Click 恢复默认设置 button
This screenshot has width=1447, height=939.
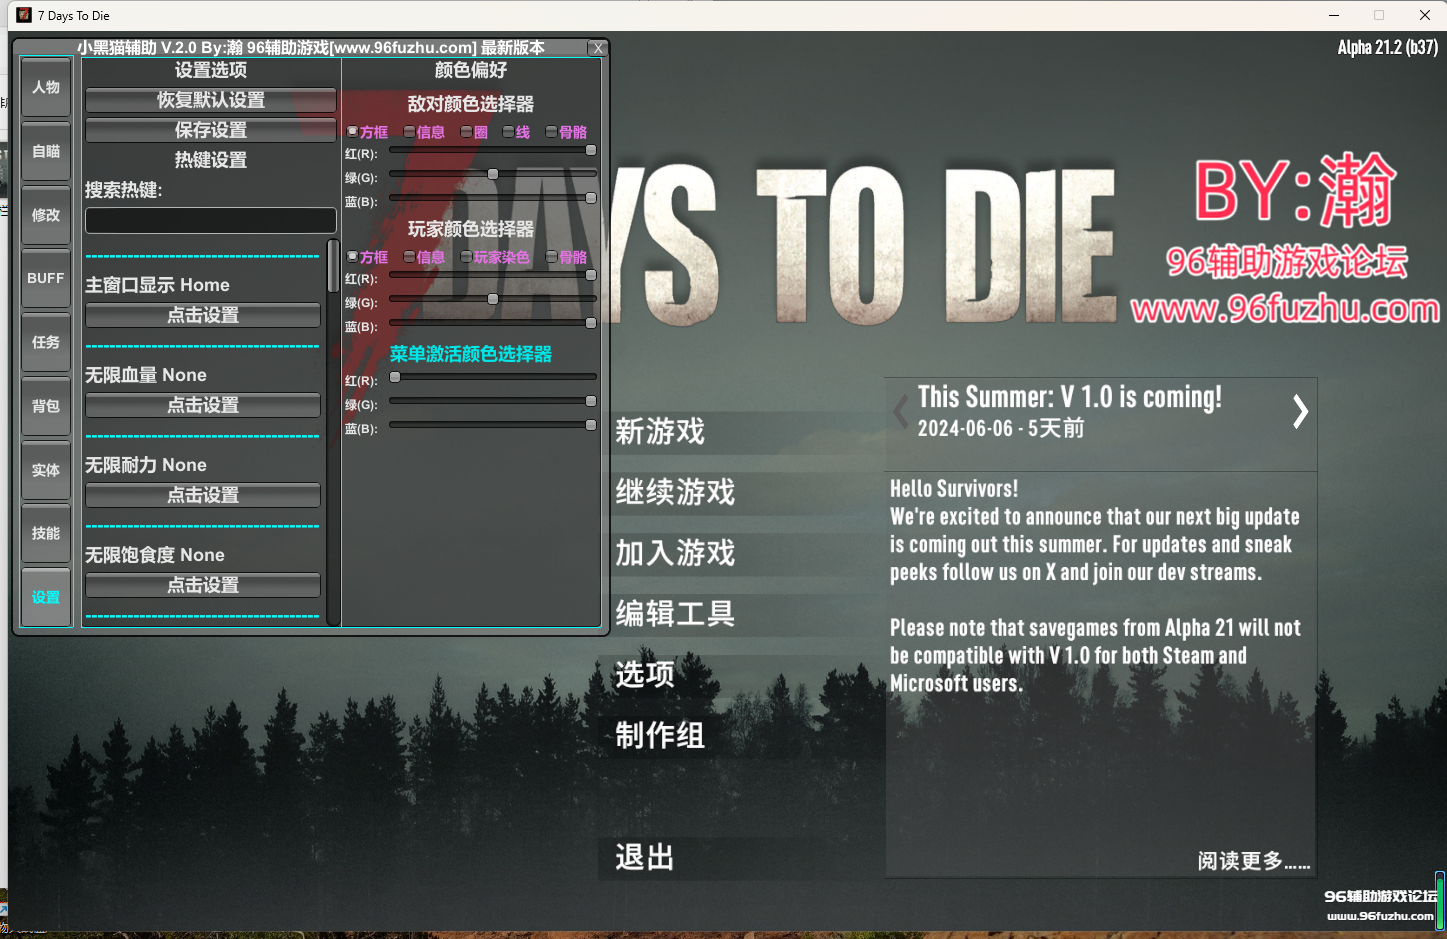point(210,100)
